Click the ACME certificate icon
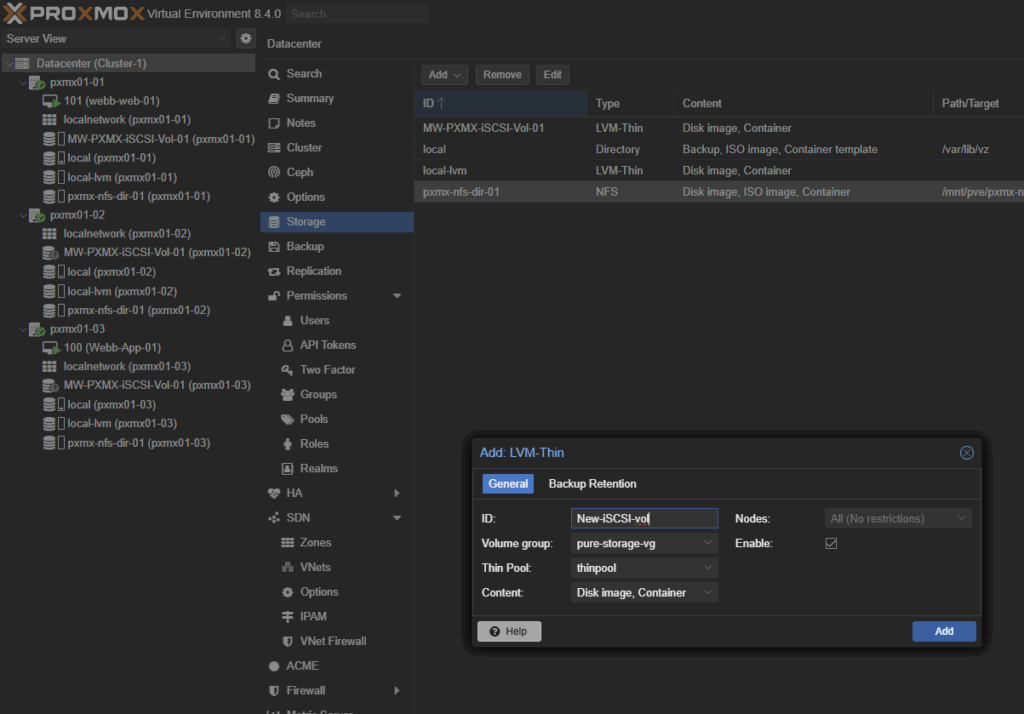This screenshot has width=1024, height=714. click(x=274, y=666)
